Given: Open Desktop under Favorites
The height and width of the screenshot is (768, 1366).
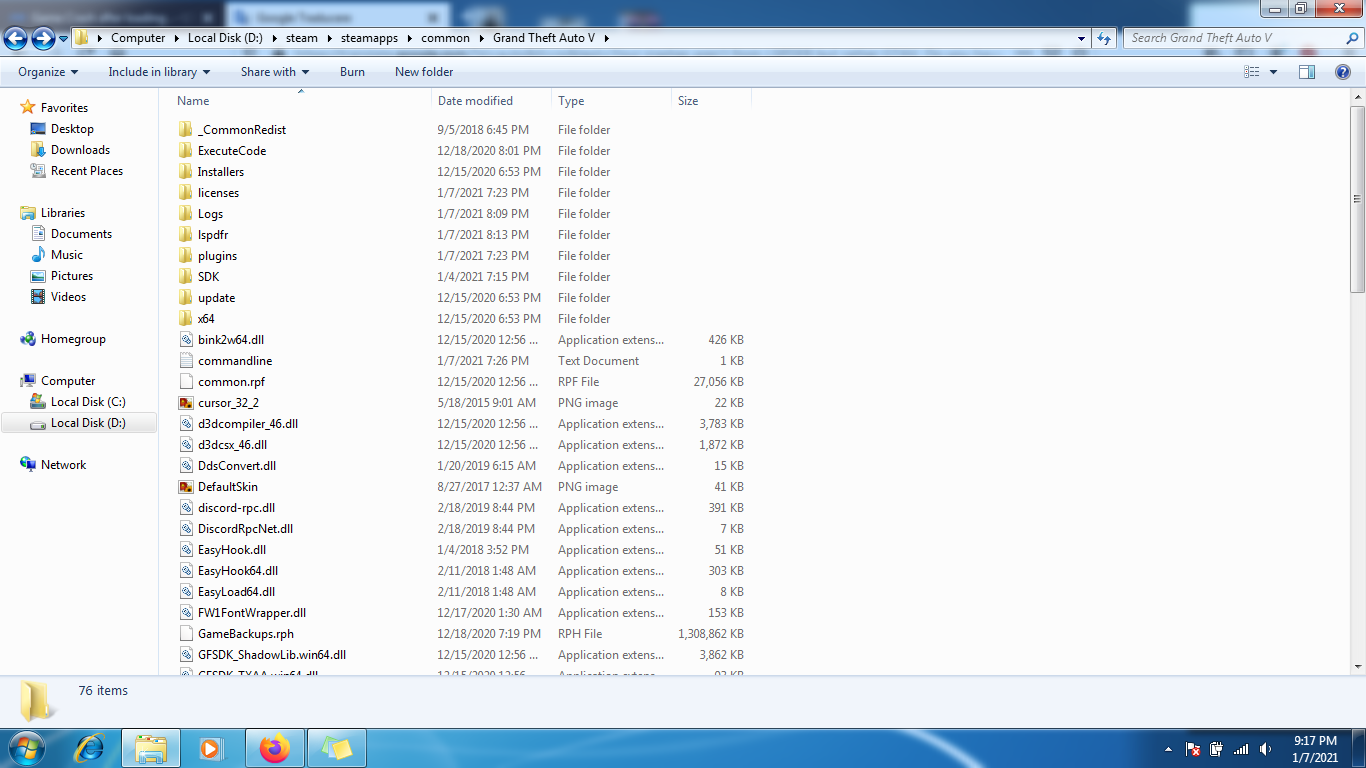Looking at the screenshot, I should (72, 129).
